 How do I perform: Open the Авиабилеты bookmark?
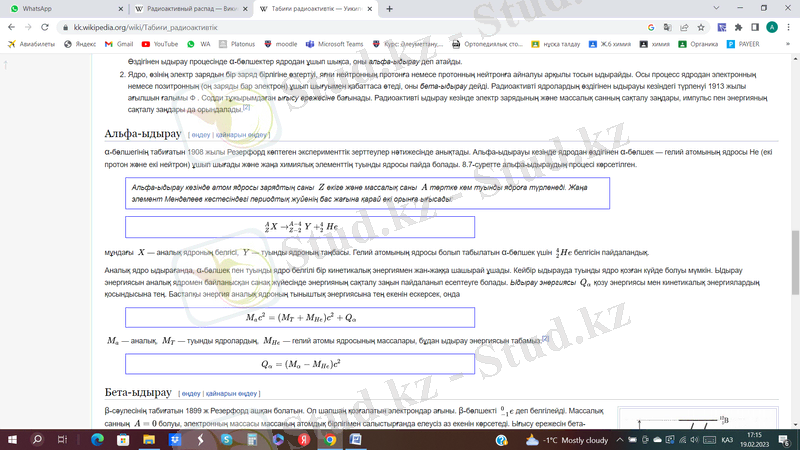pos(31,44)
